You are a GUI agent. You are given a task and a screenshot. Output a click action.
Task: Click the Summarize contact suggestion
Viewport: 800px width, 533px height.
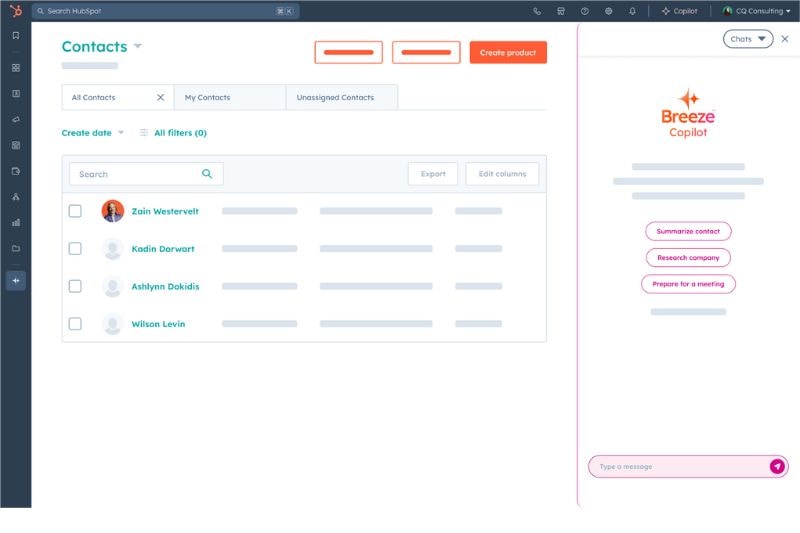[688, 231]
